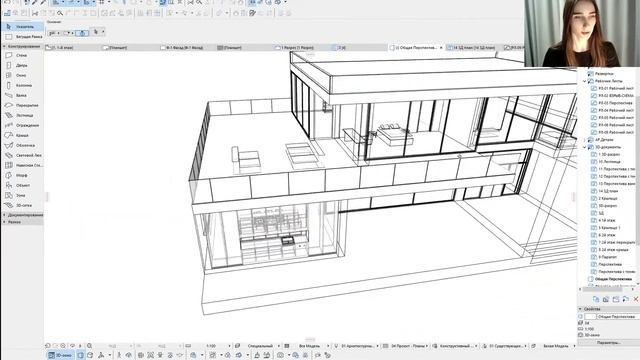Select the Колонна (Column) tool
This screenshot has width=640, height=360.
pos(22,85)
